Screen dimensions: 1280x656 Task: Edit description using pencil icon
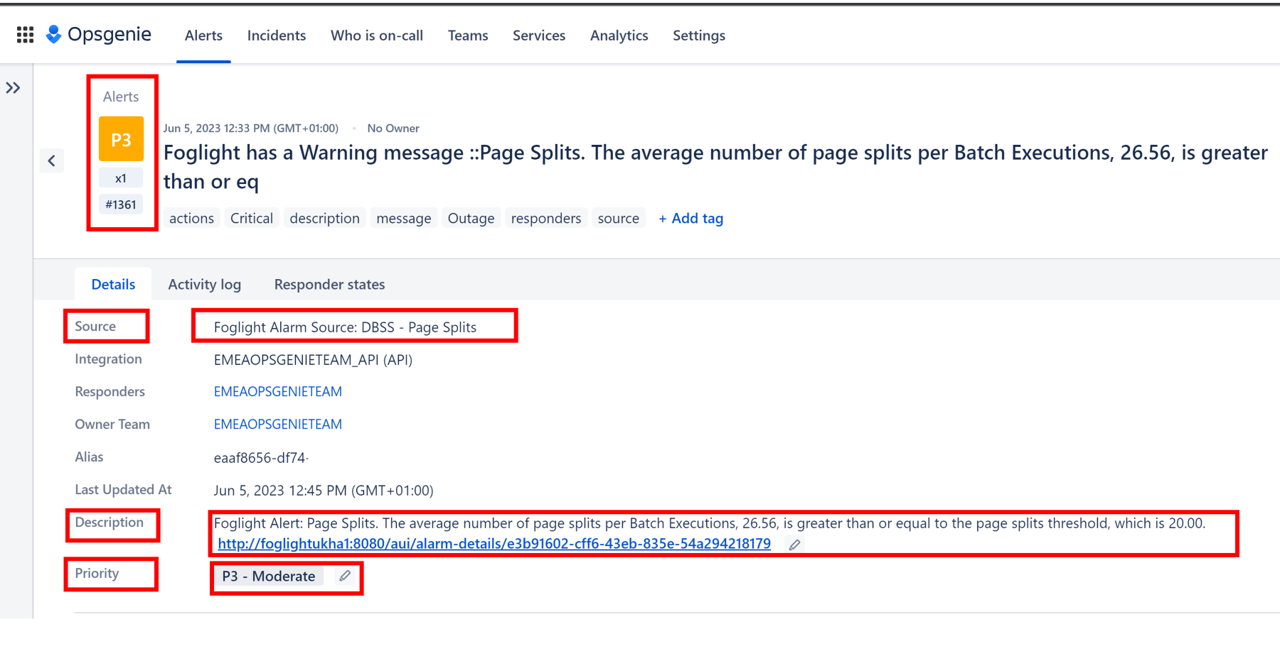[x=794, y=545]
